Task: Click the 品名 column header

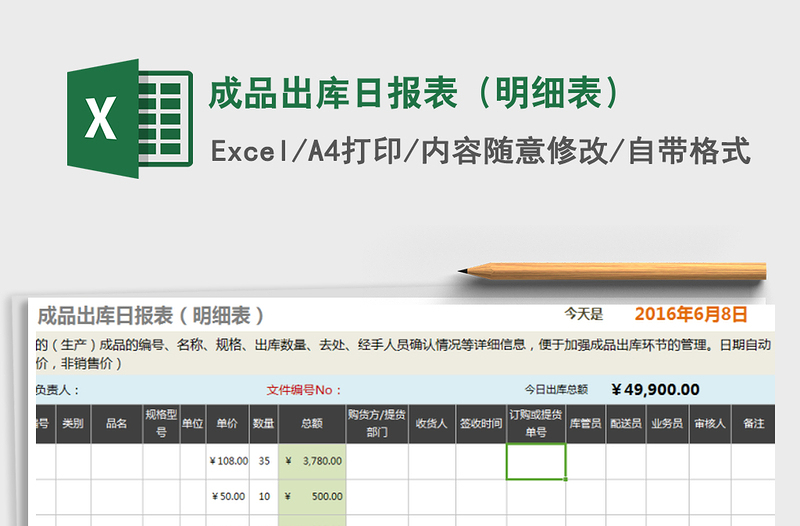Action: [x=117, y=423]
